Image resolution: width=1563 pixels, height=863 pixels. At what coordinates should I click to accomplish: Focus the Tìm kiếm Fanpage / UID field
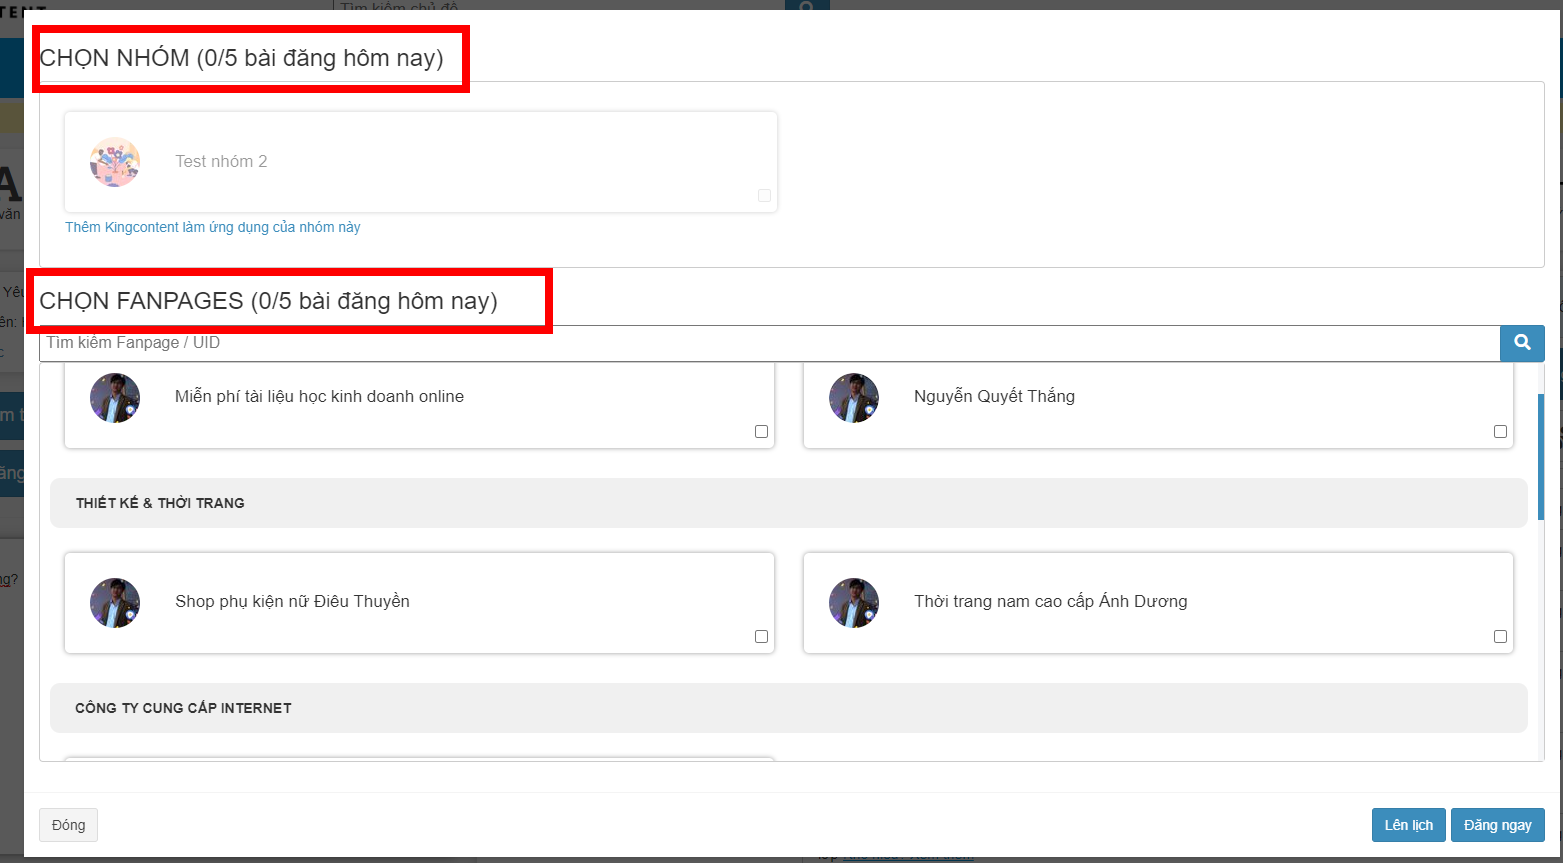770,343
